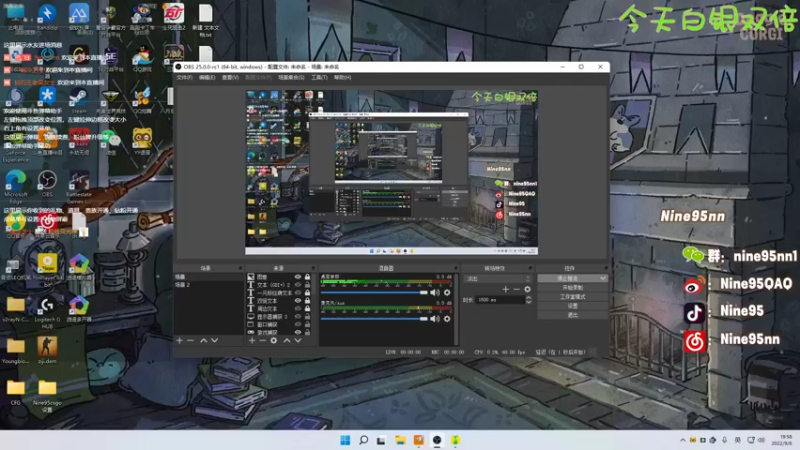Show hidden system tray icons chevron
The height and width of the screenshot is (450, 800).
point(683,440)
